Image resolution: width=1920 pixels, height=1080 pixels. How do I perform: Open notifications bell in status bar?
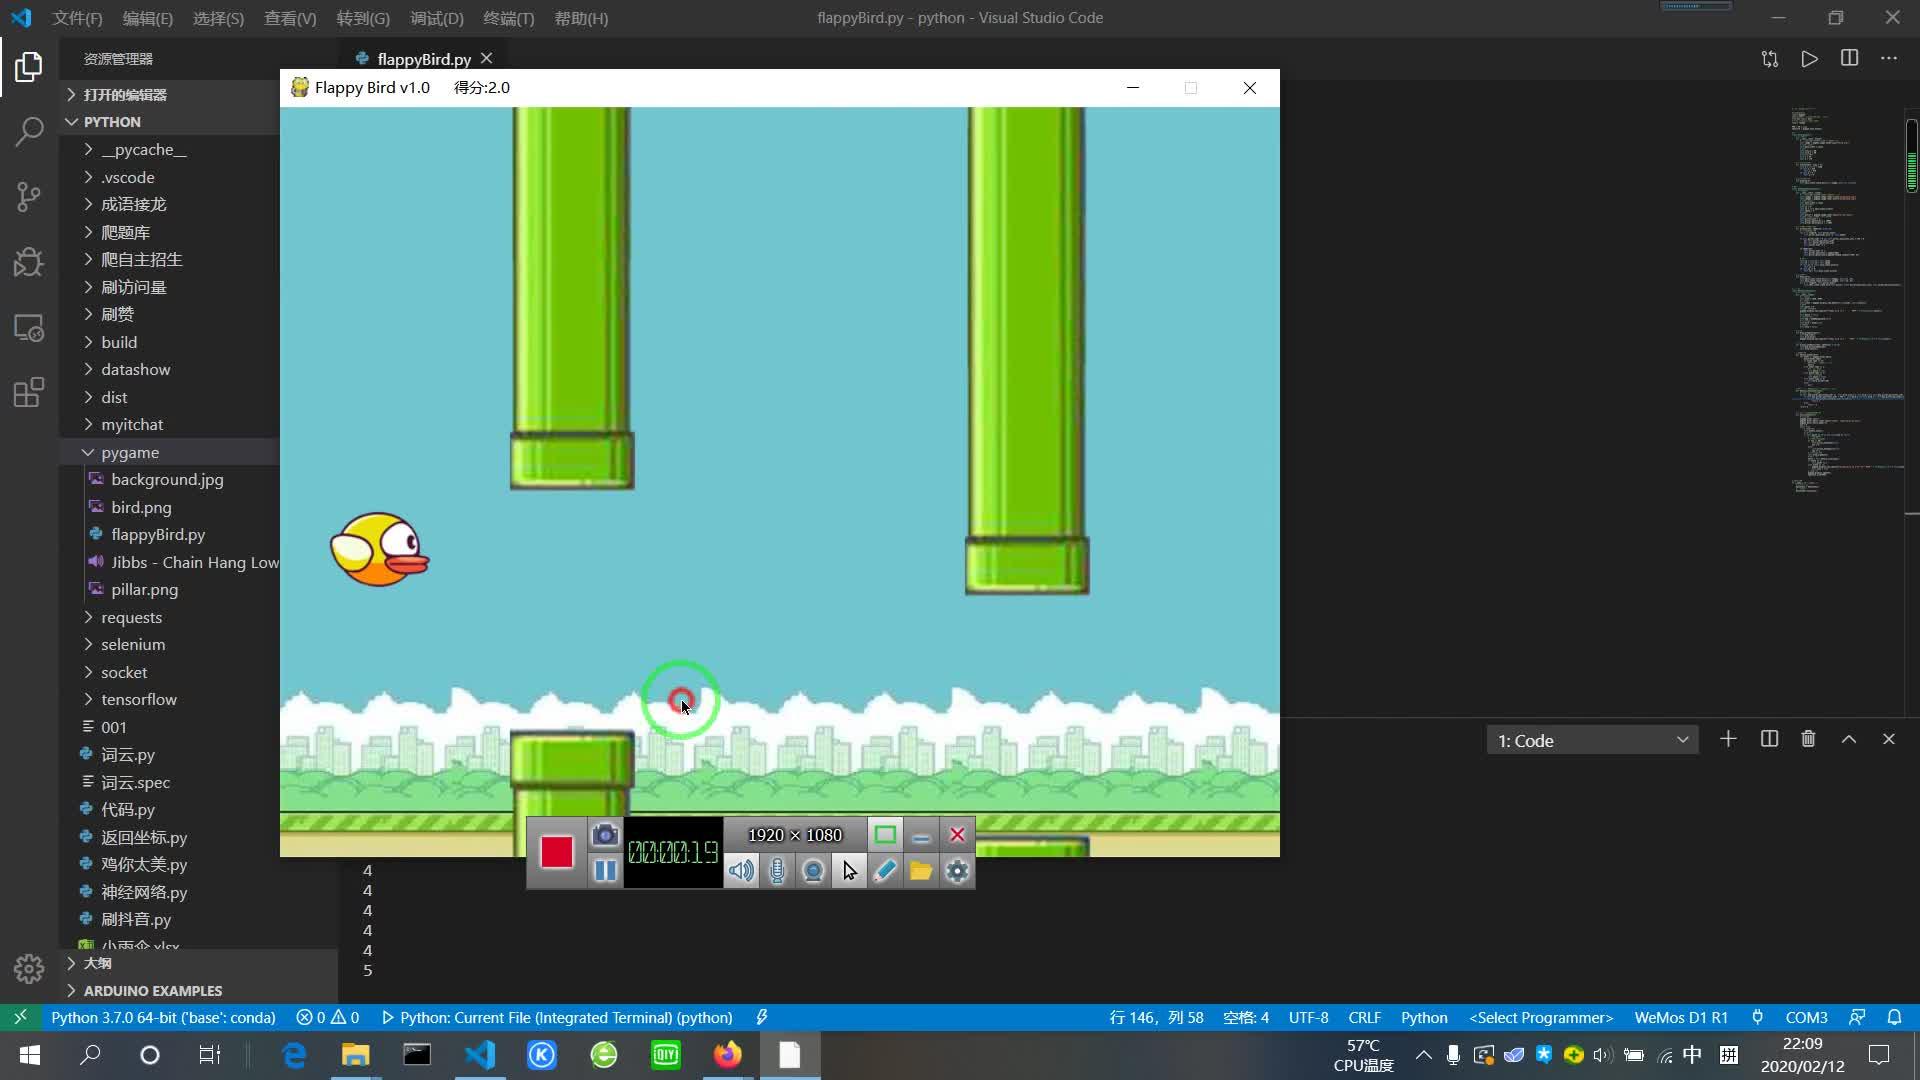[x=1894, y=1017]
